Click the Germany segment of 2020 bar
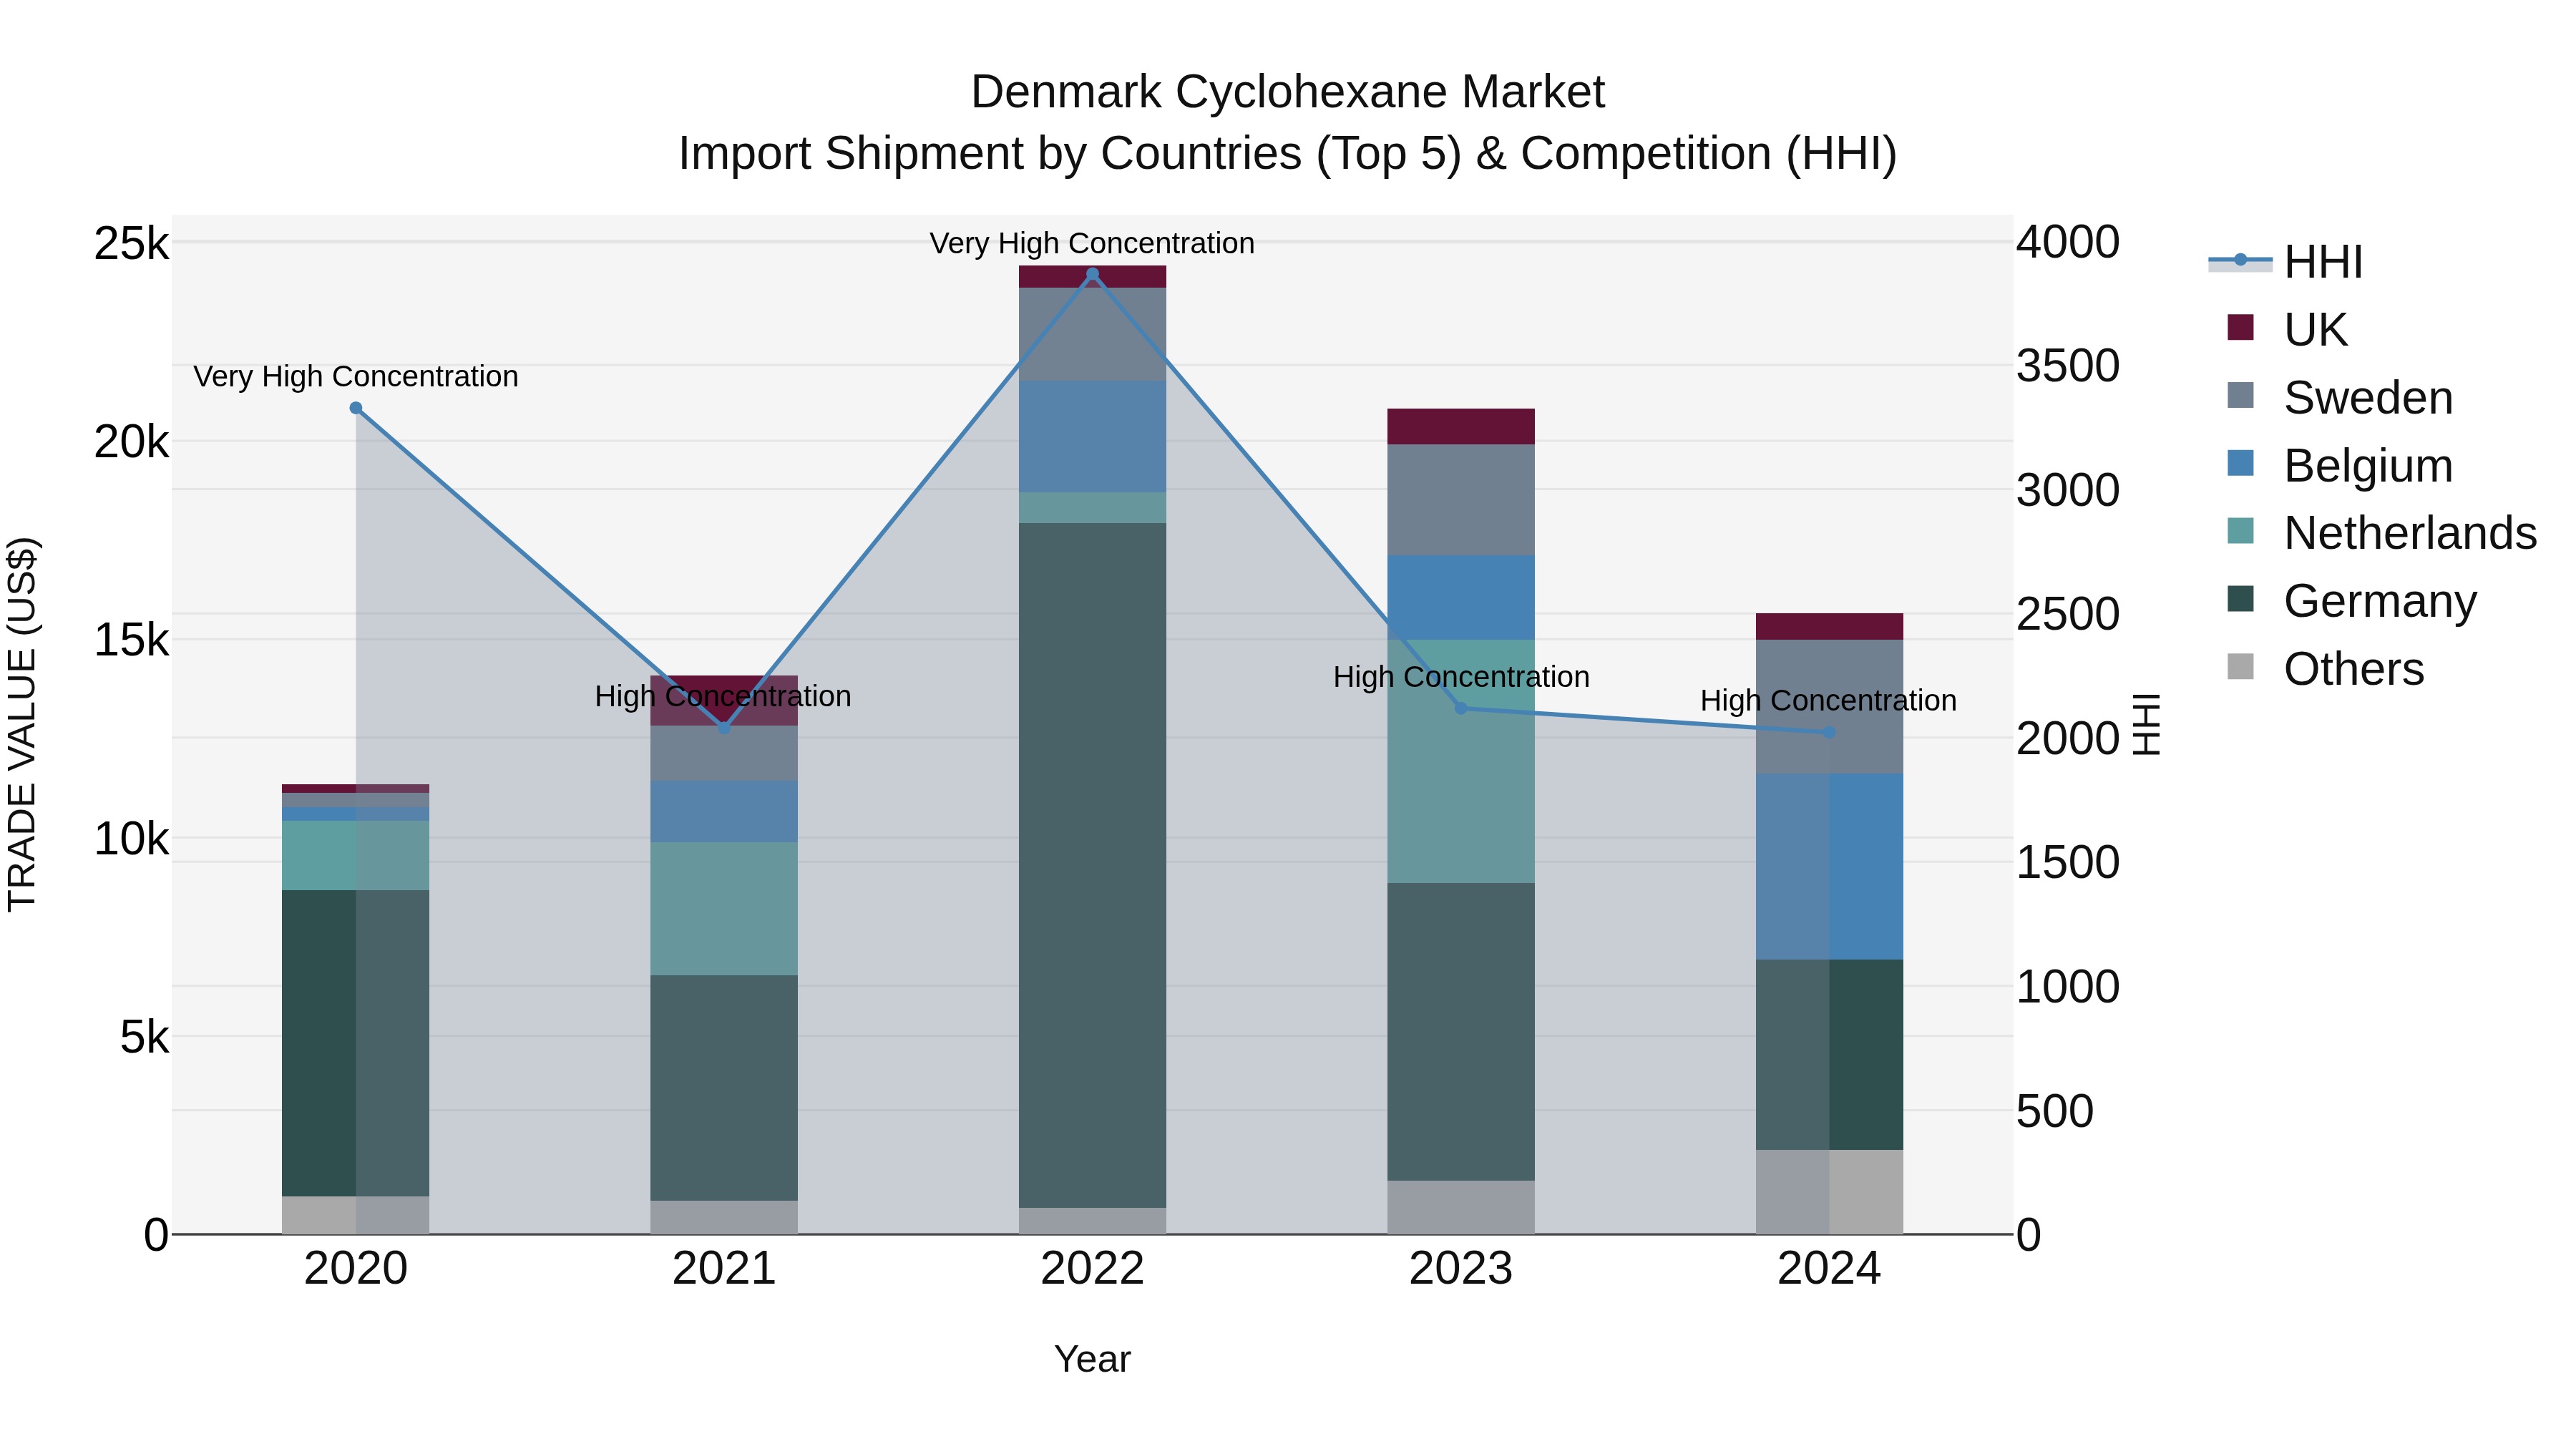The image size is (2576, 1449). pos(356,1043)
